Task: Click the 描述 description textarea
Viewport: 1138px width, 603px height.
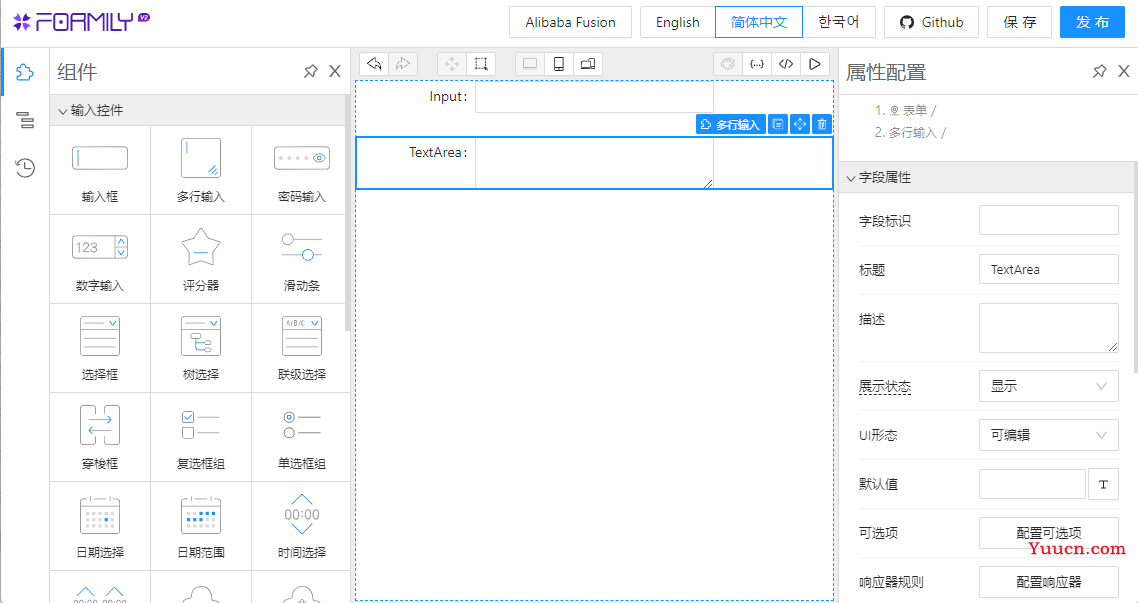Action: (x=1049, y=328)
